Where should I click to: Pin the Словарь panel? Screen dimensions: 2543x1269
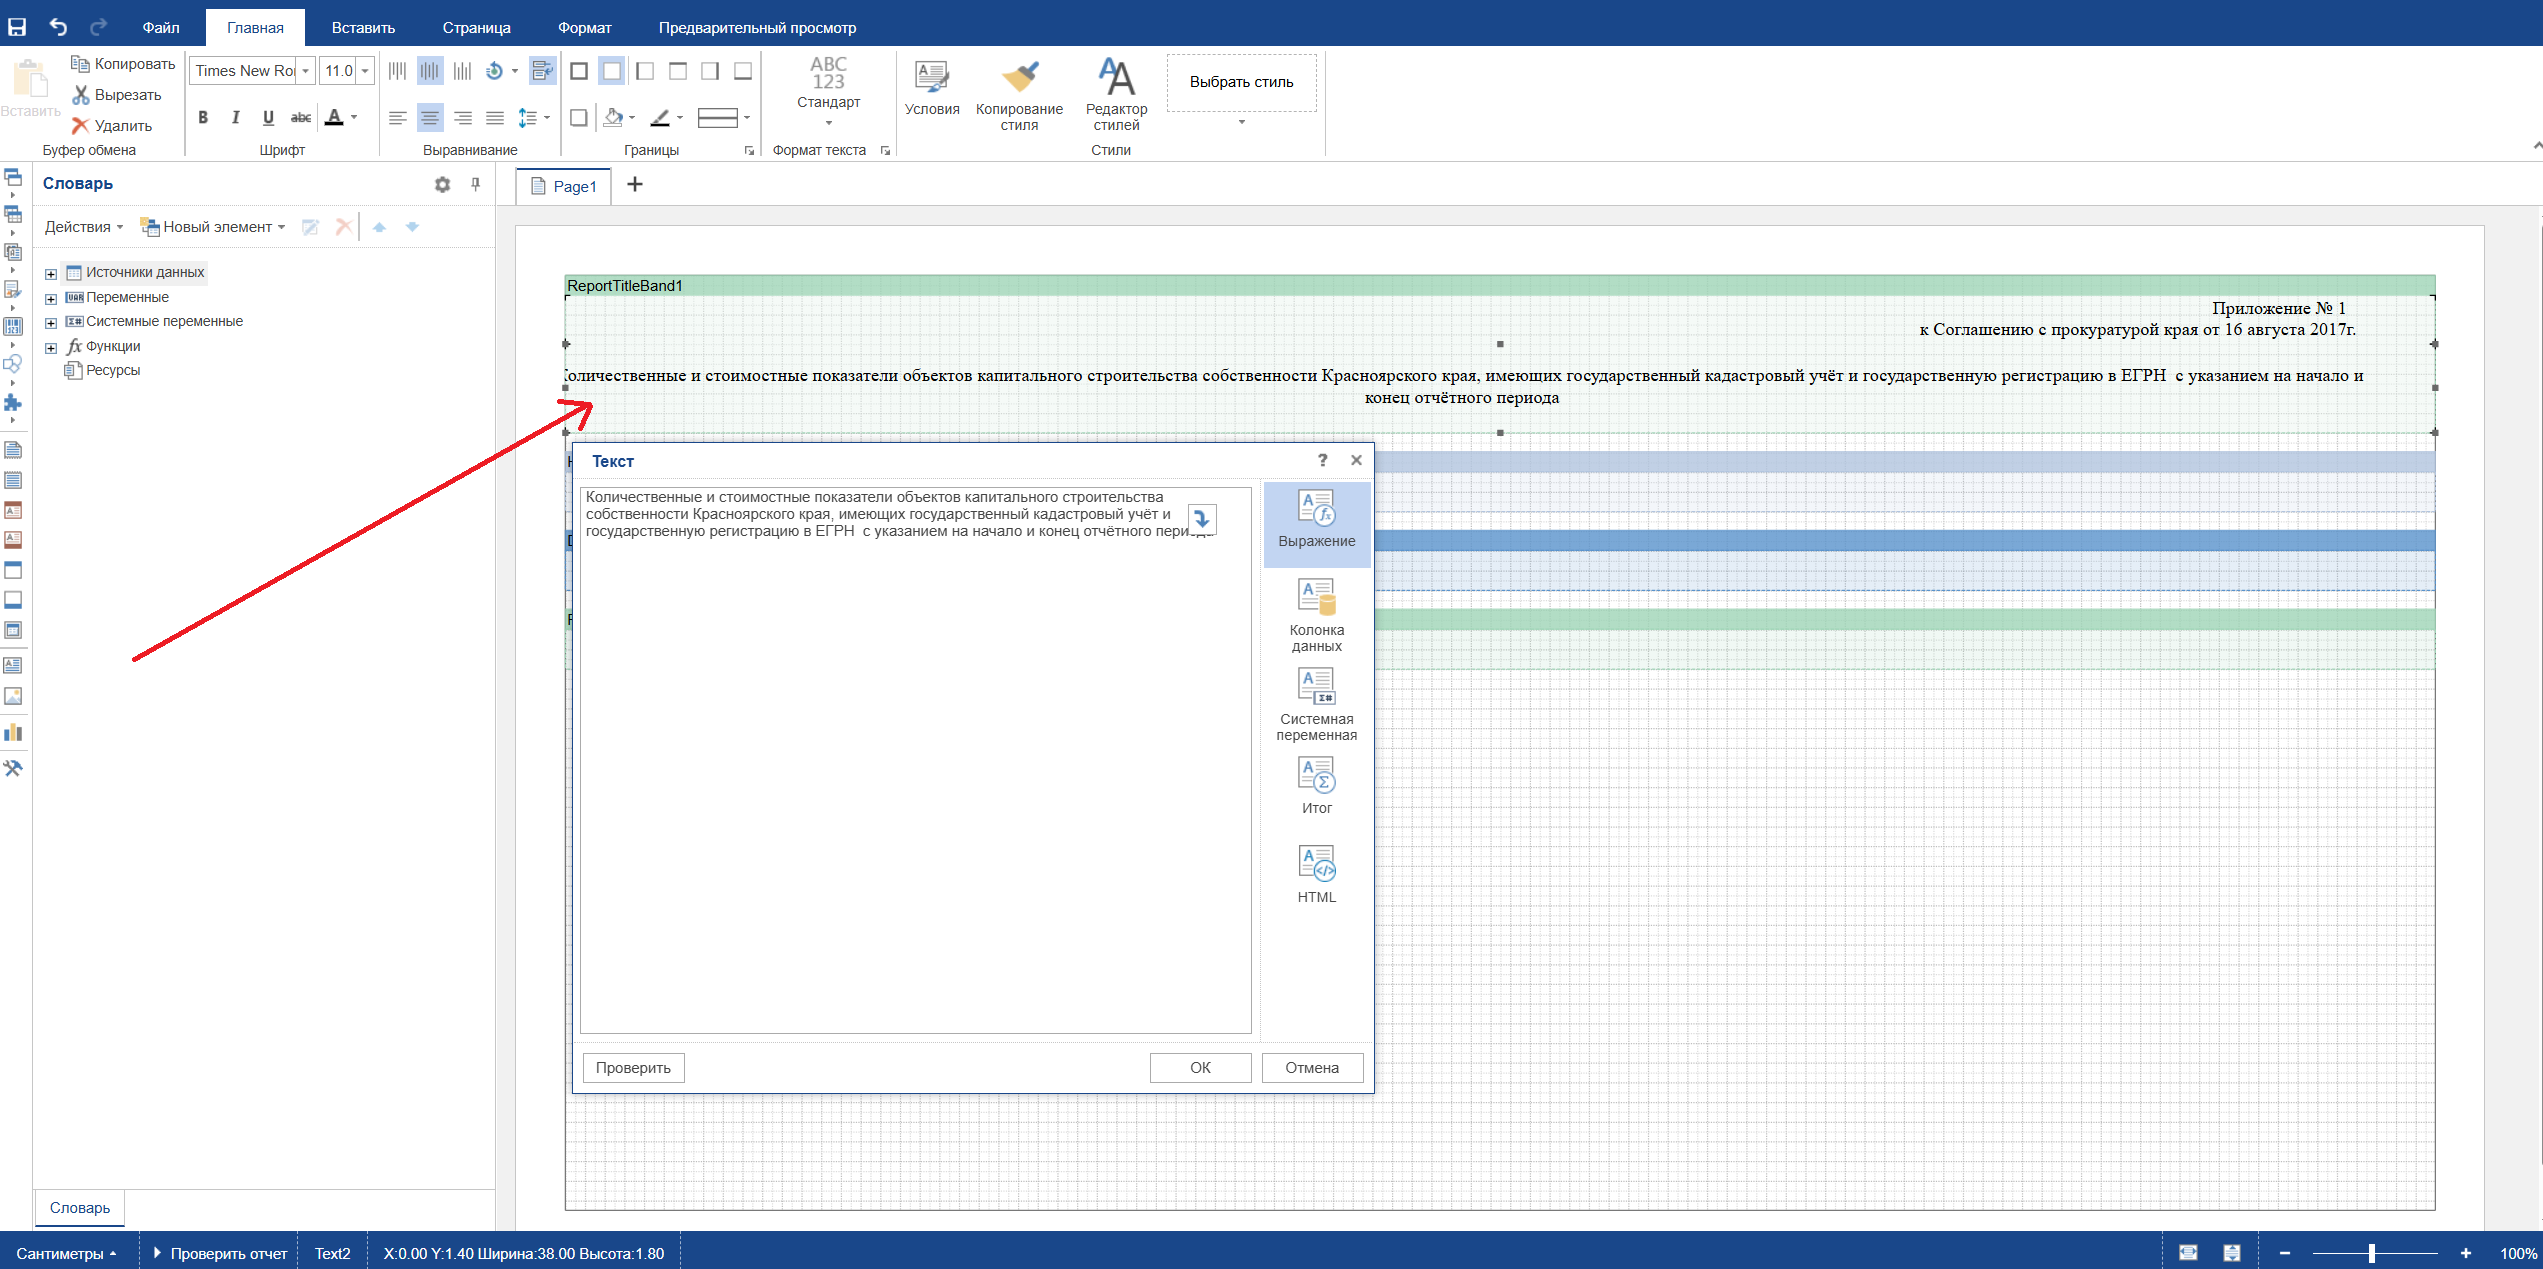point(476,184)
